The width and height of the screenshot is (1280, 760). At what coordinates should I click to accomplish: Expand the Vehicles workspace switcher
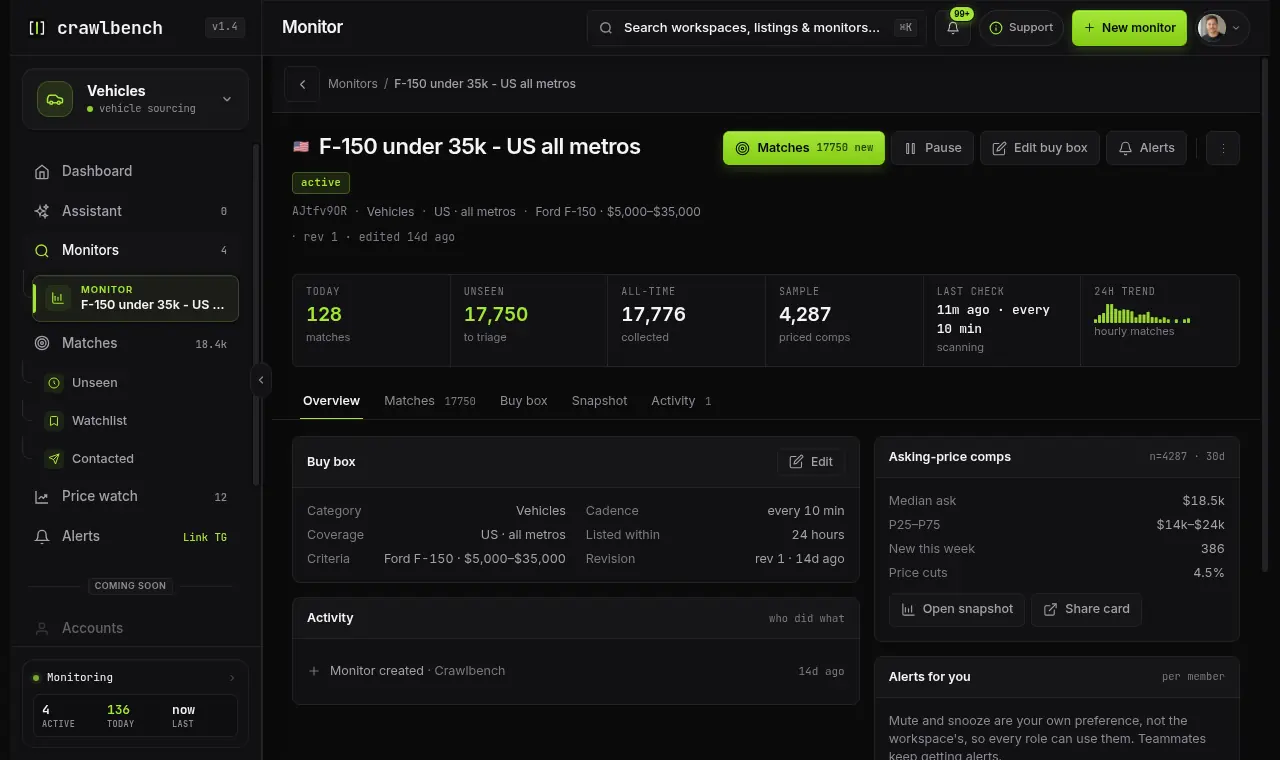pyautogui.click(x=135, y=99)
